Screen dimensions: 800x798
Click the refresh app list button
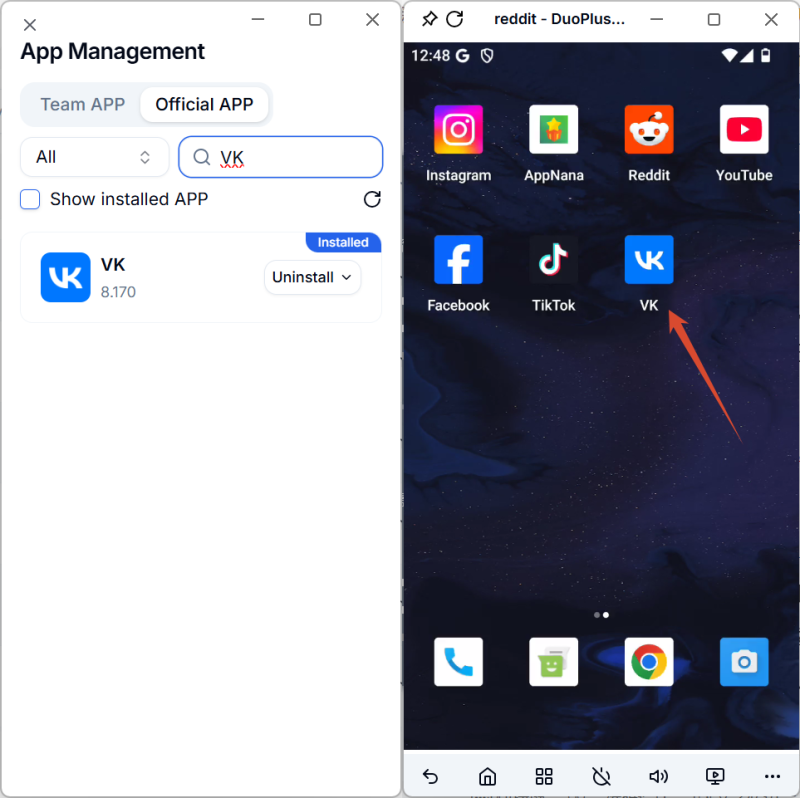tap(372, 199)
